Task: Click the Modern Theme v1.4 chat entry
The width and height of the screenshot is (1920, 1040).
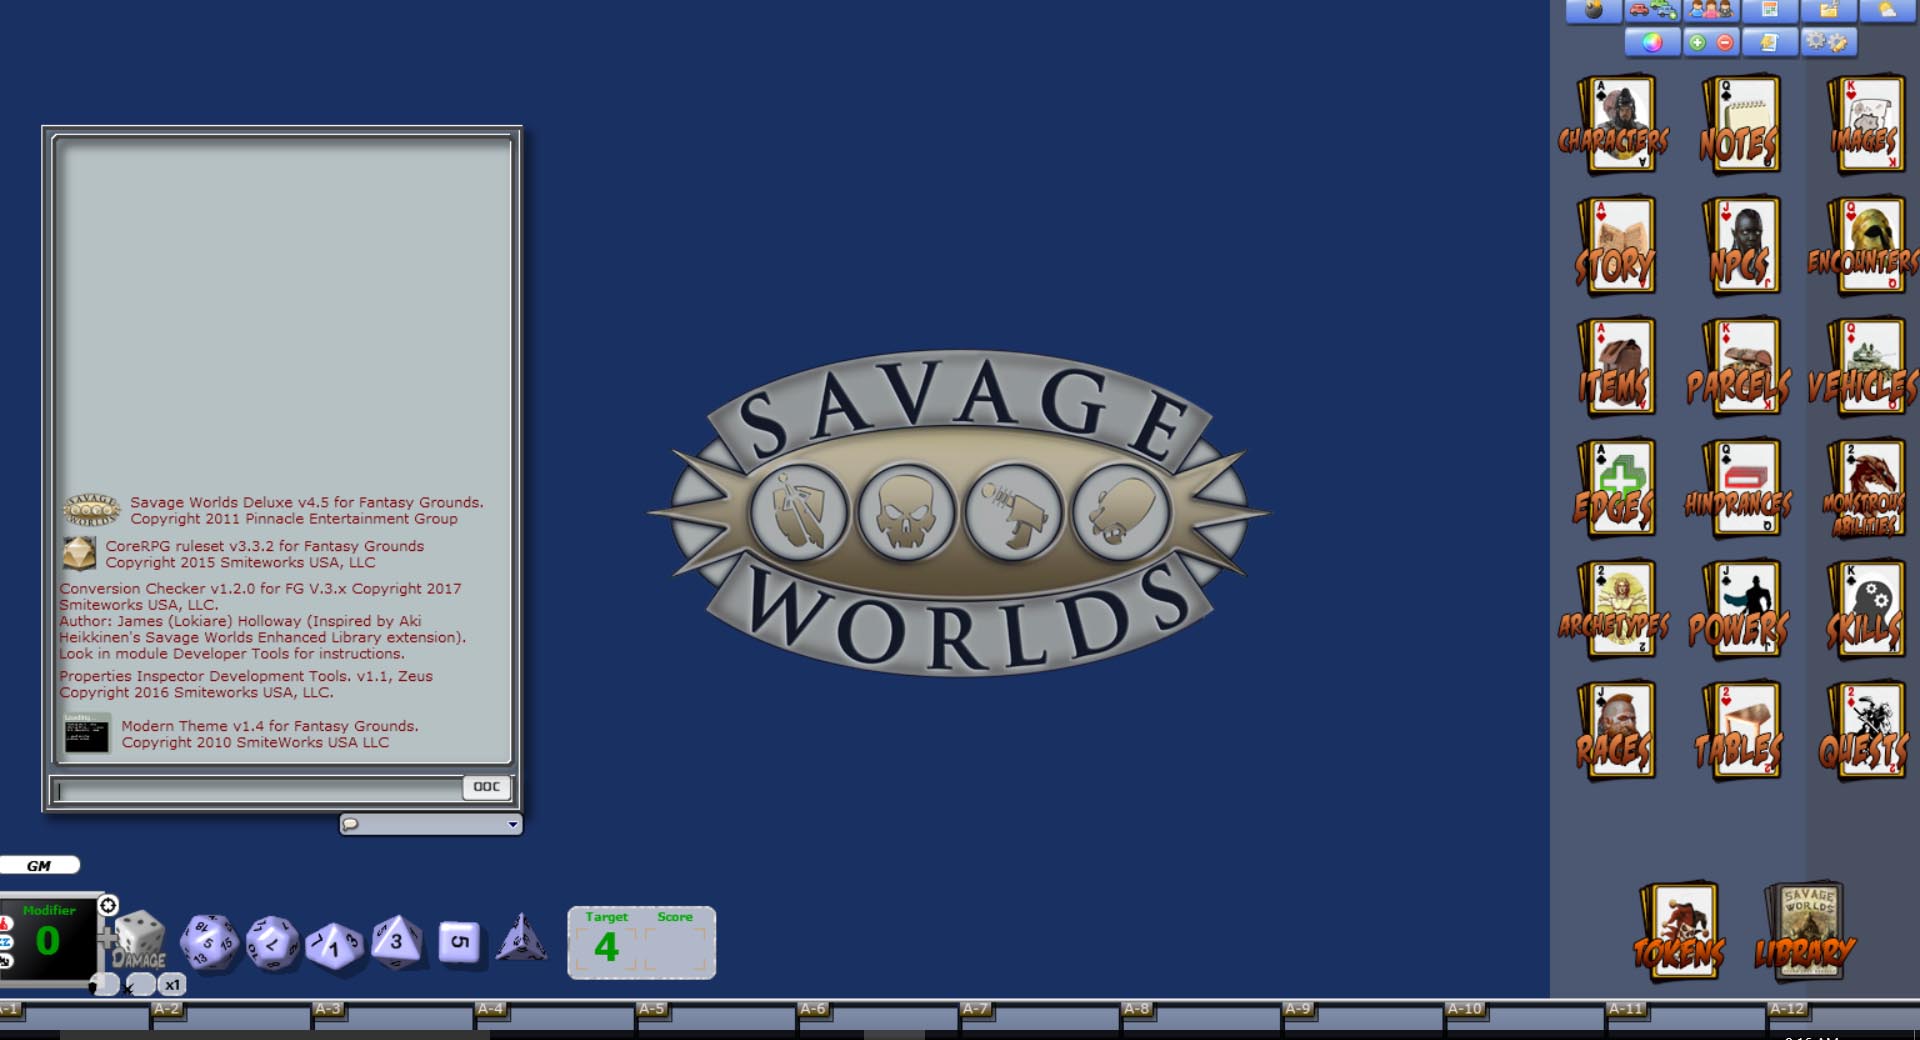Action: pos(241,734)
